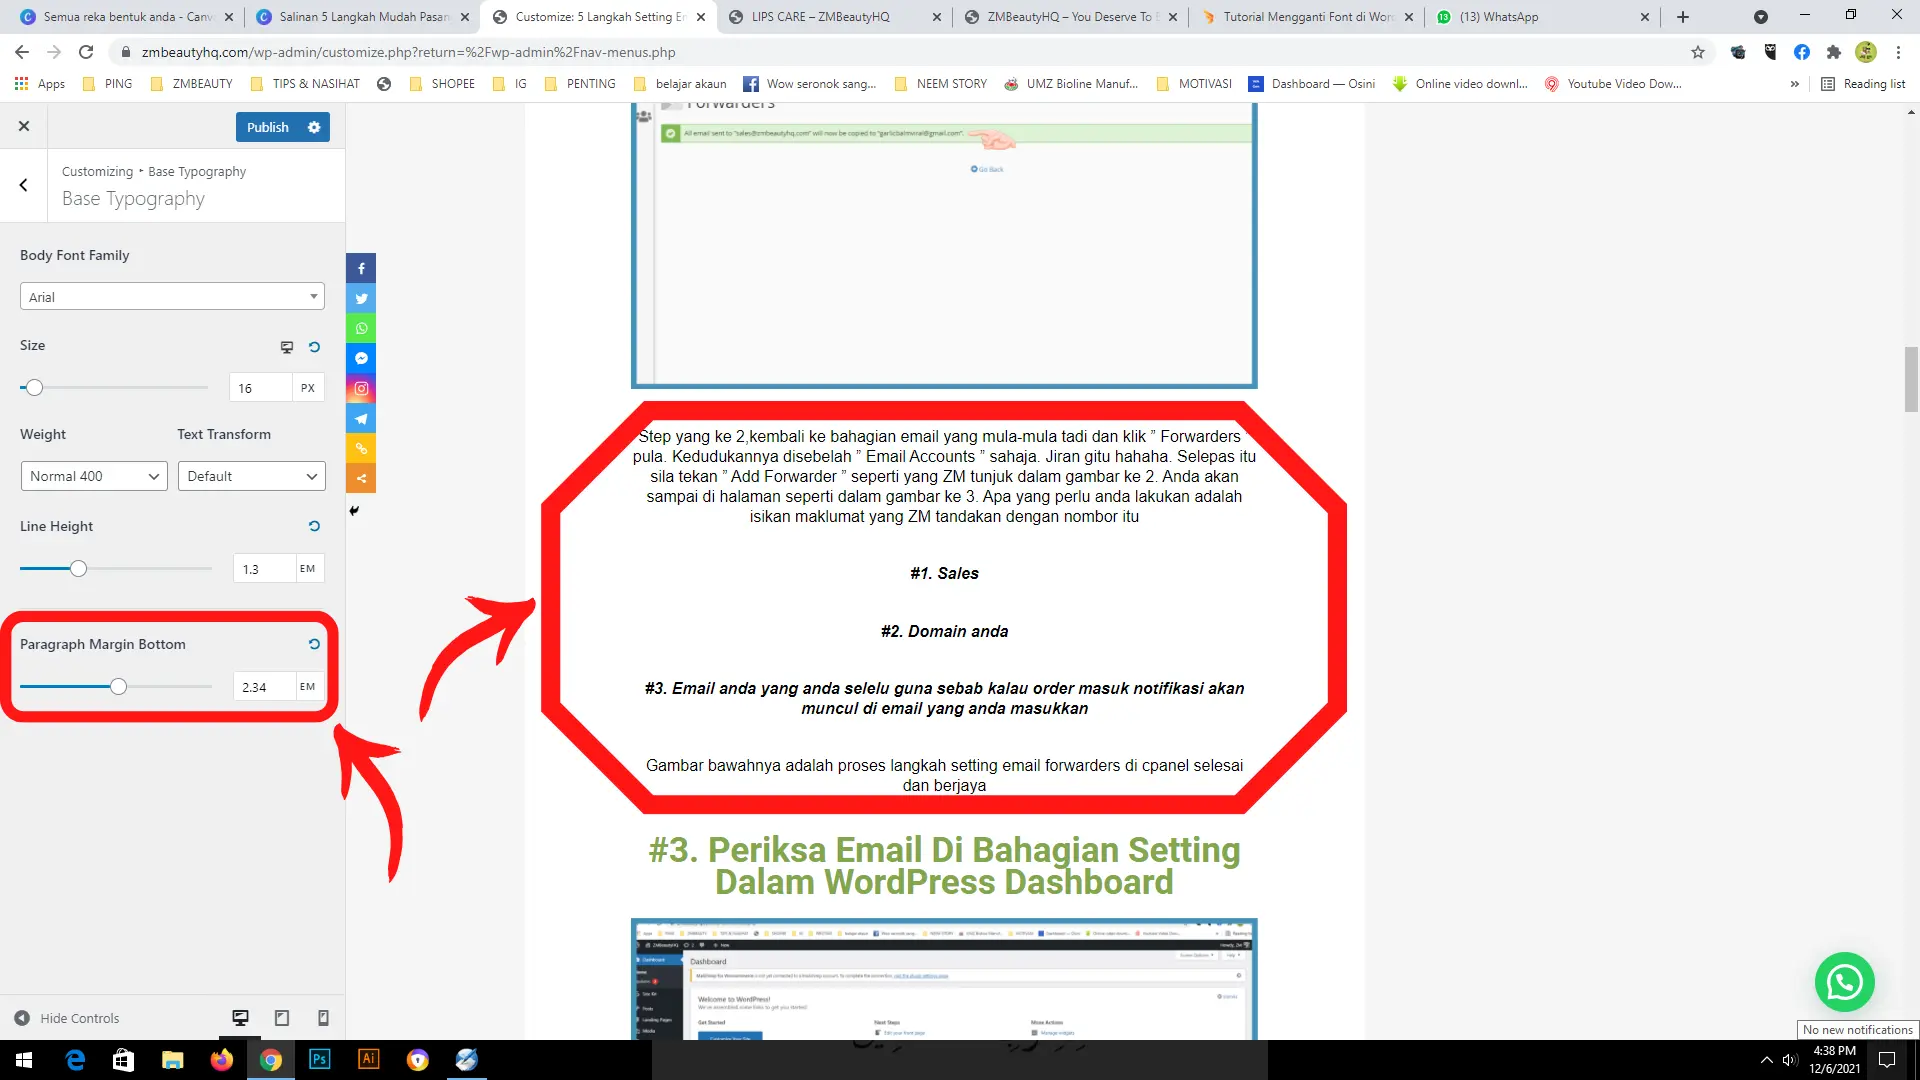Open ZMBEAUTY bookmark folder
This screenshot has width=1920, height=1080.
coord(191,84)
